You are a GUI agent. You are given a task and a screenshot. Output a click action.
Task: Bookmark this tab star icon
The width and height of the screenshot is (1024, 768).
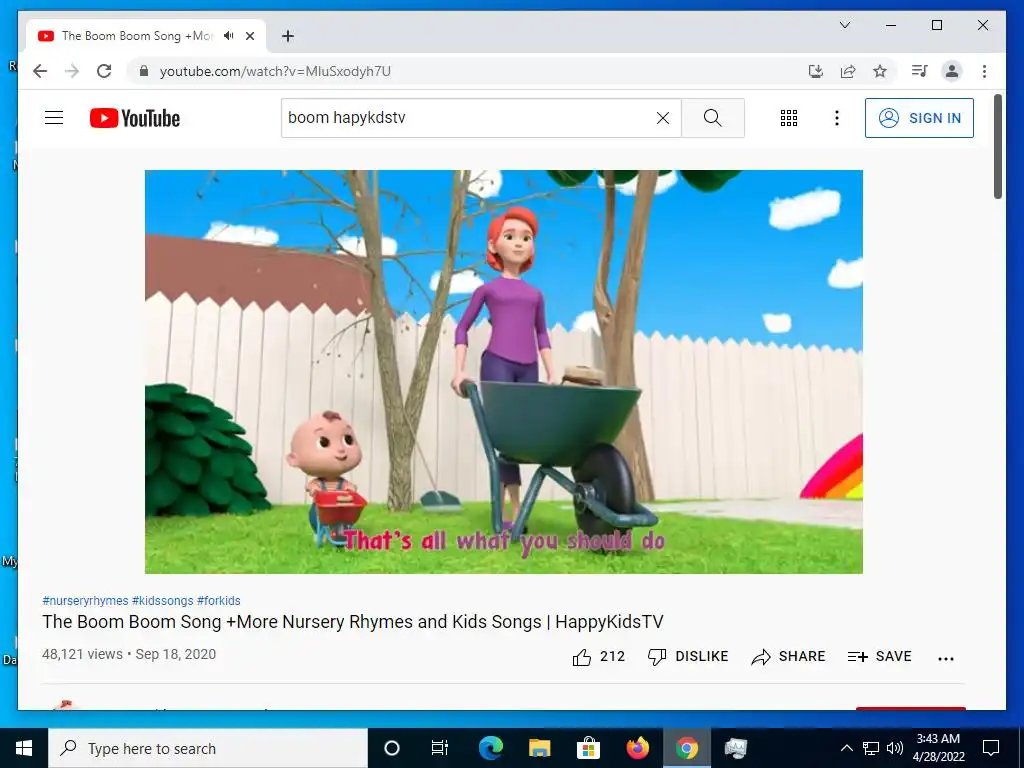(x=880, y=71)
